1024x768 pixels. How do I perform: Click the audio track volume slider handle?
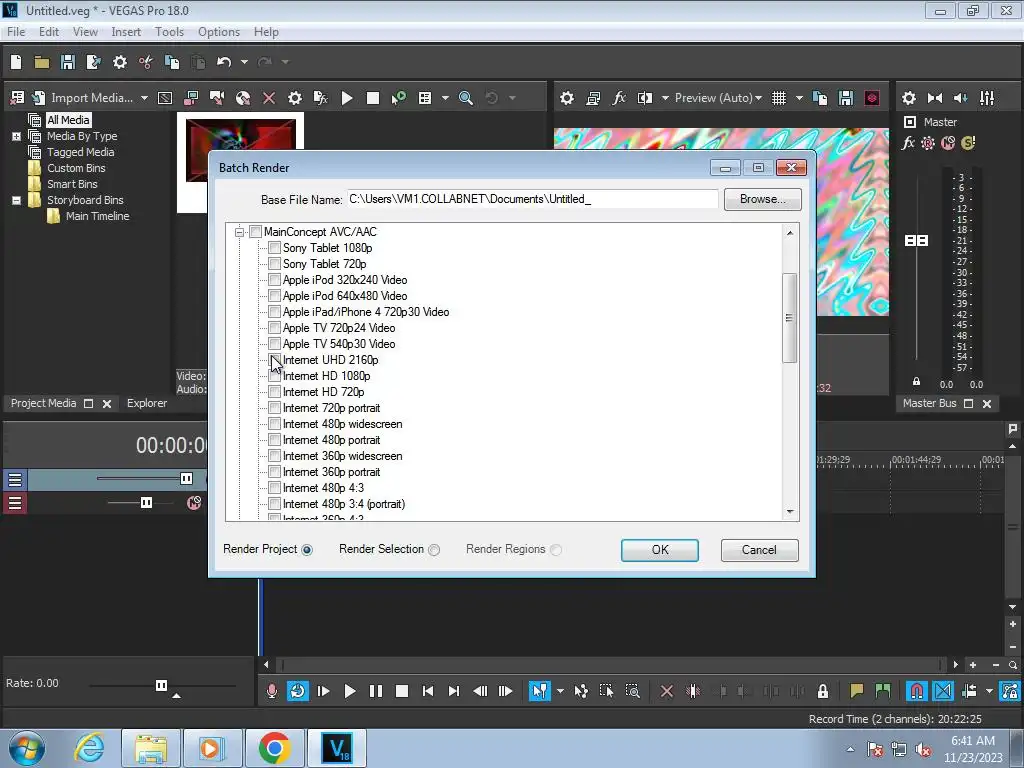[x=146, y=502]
